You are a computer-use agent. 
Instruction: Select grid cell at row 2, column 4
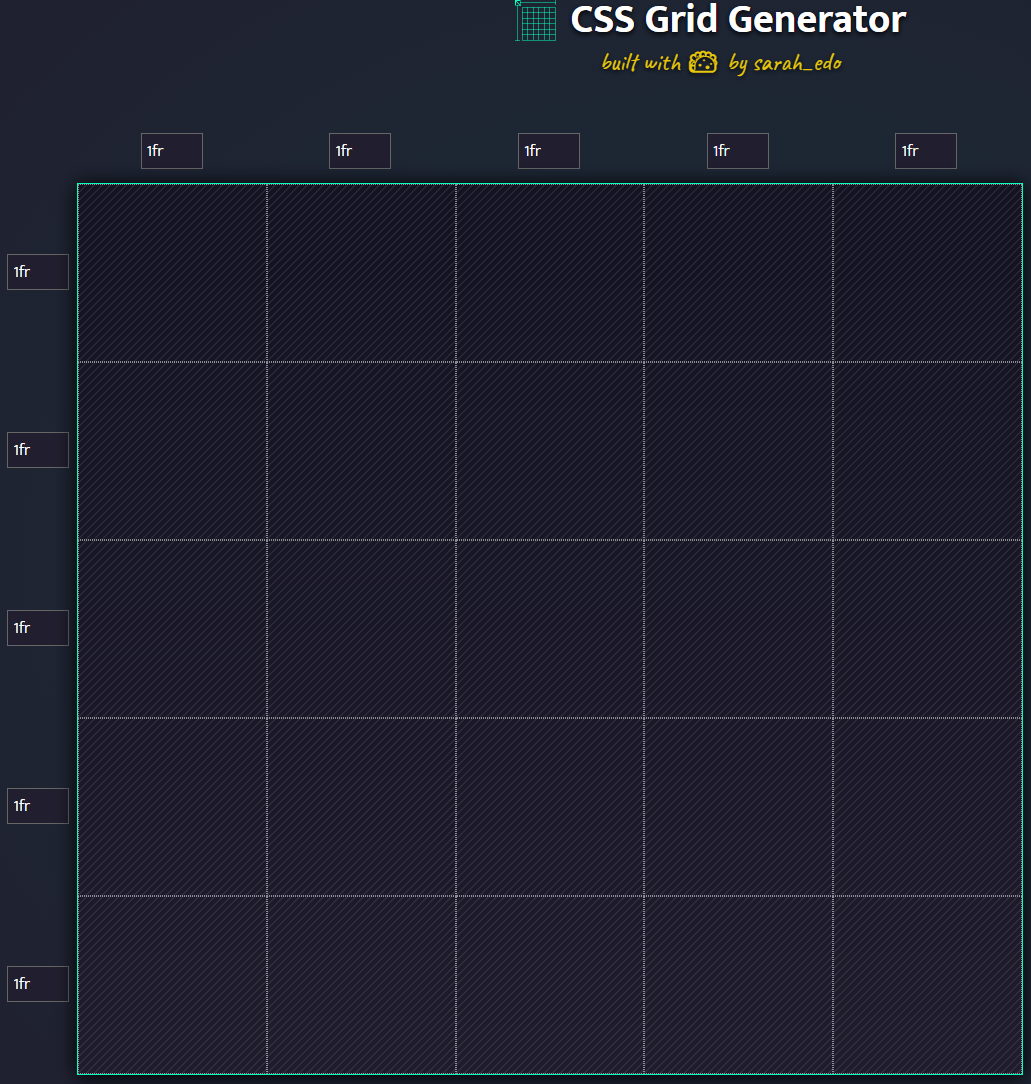[x=739, y=451]
